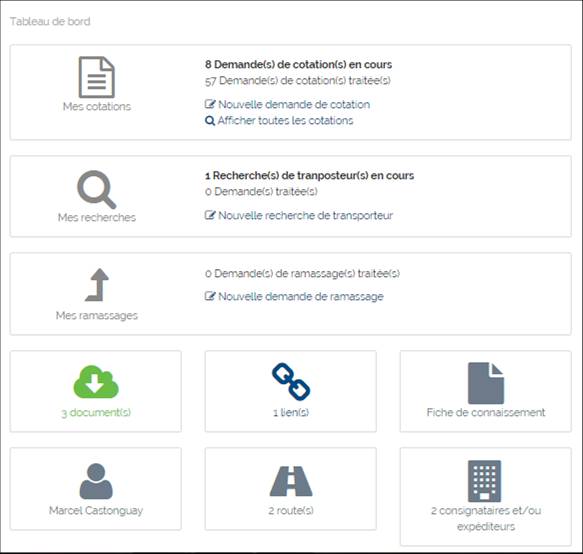
Task: Start a Nouvelle demande de ramassage
Action: click(x=301, y=296)
